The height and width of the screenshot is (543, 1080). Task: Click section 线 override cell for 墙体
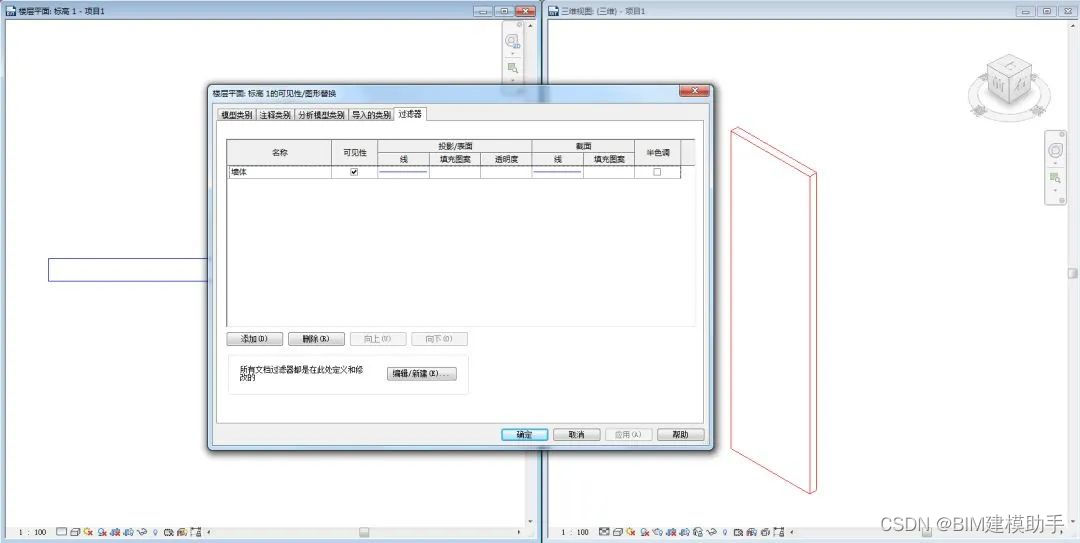pos(558,172)
